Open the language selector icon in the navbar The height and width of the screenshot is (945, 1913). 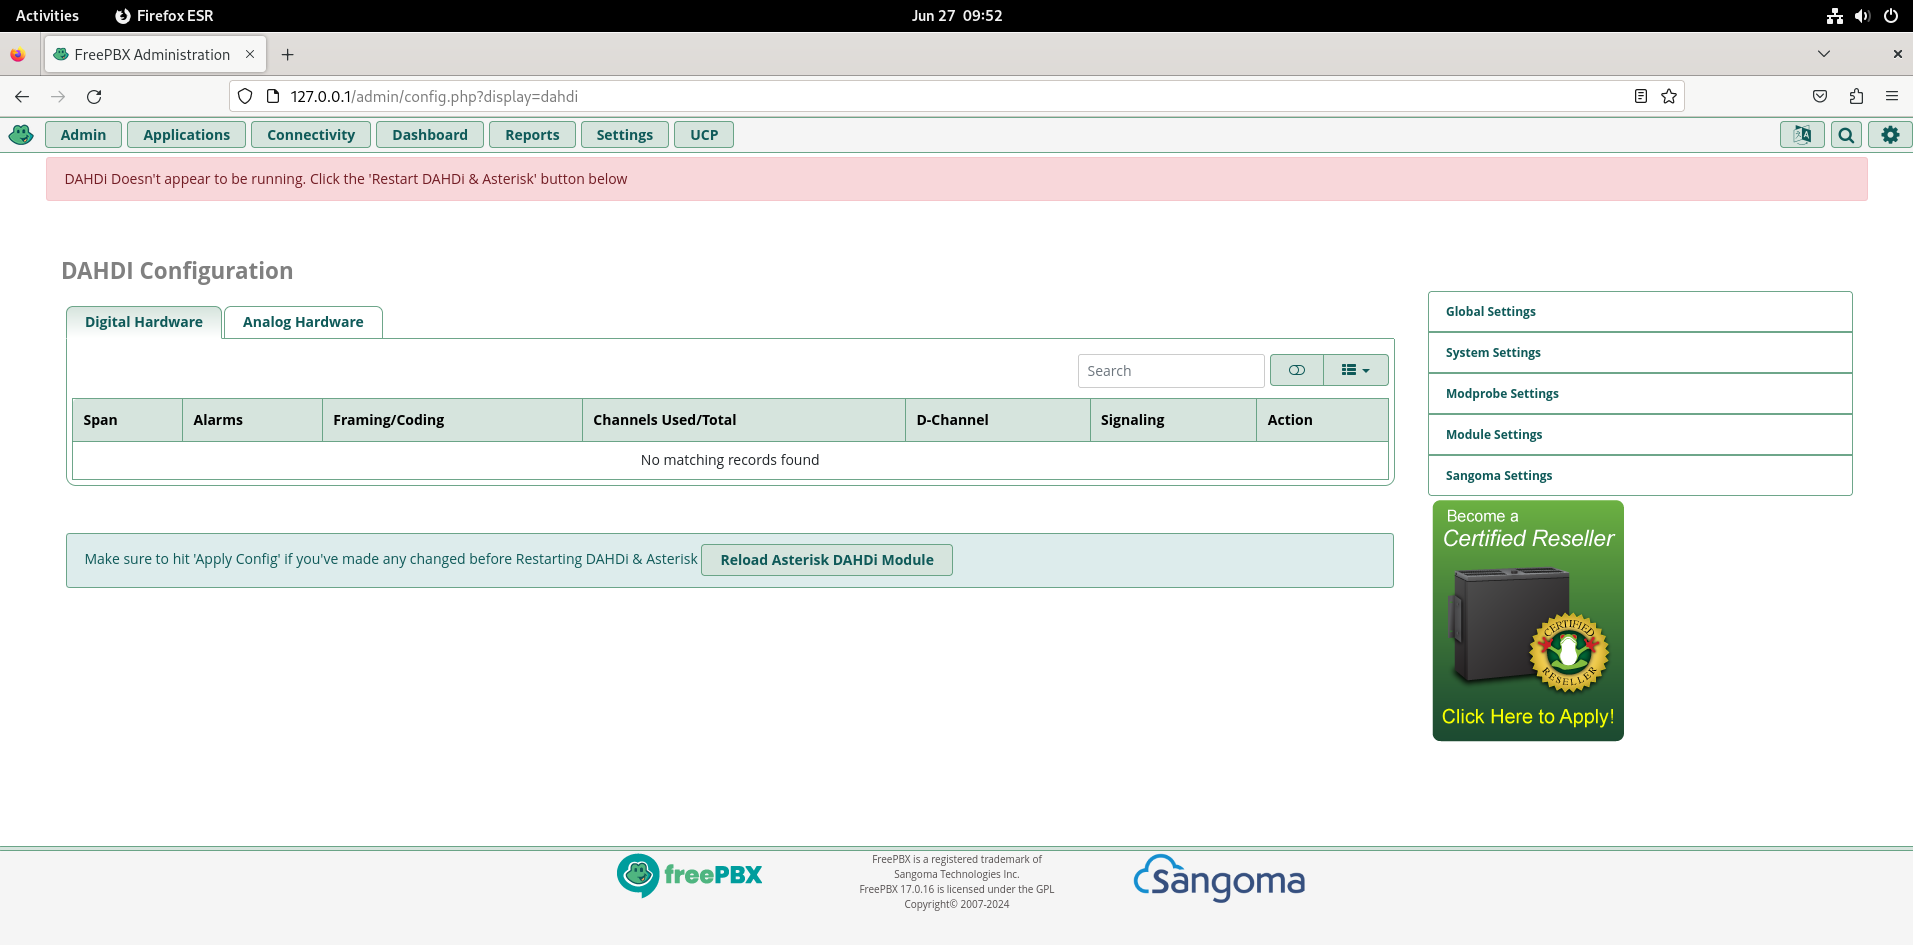(x=1801, y=134)
